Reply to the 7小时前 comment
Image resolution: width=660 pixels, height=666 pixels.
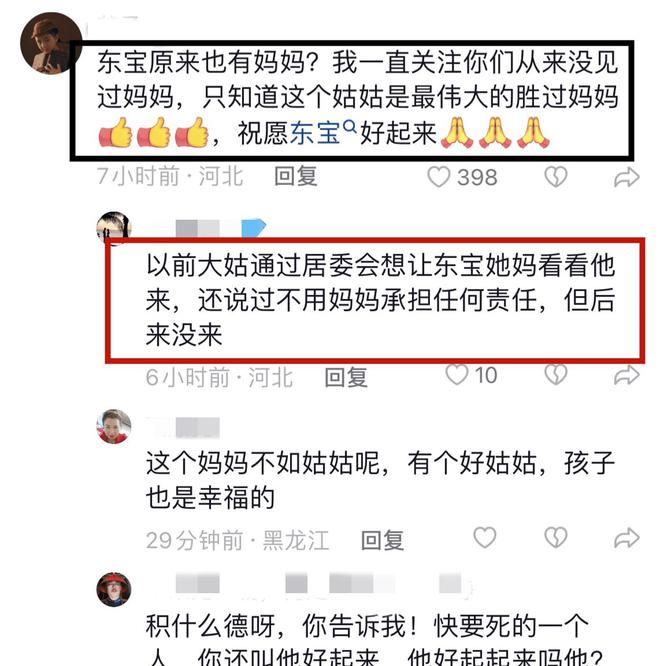pyautogui.click(x=296, y=176)
